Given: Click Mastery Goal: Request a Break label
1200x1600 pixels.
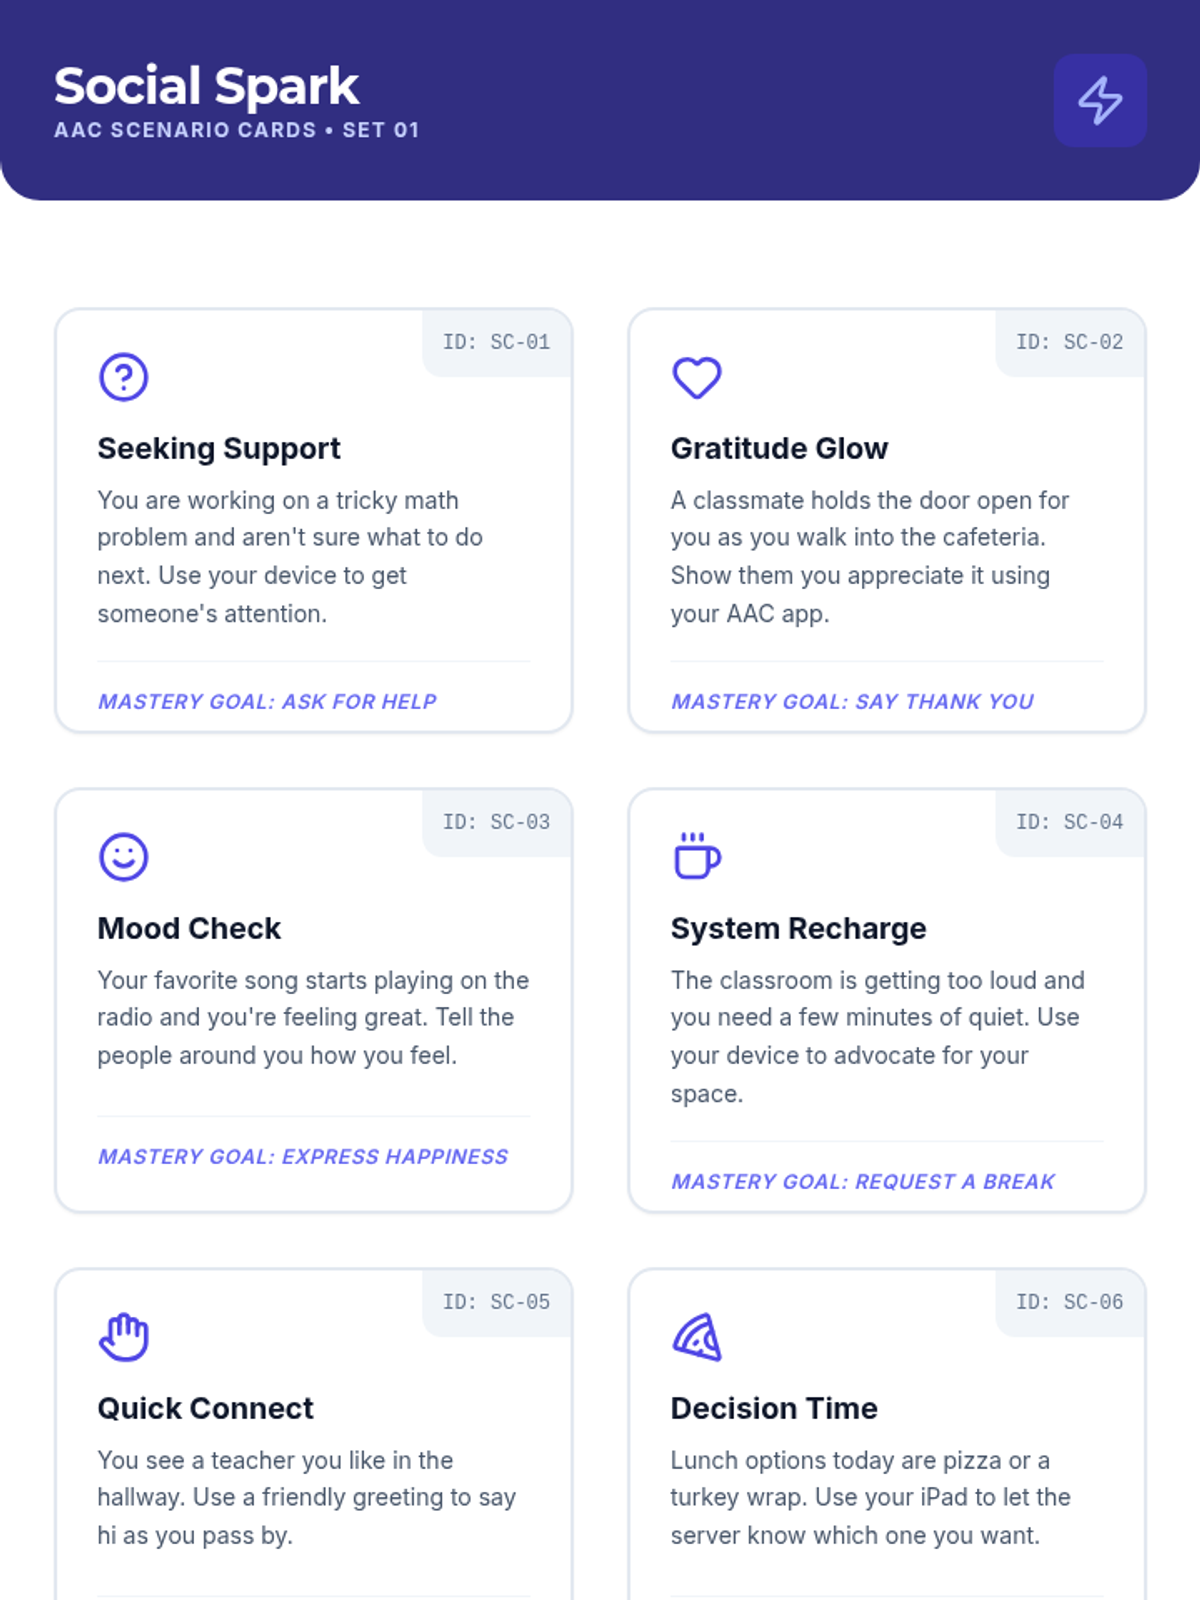Looking at the screenshot, I should [863, 1182].
